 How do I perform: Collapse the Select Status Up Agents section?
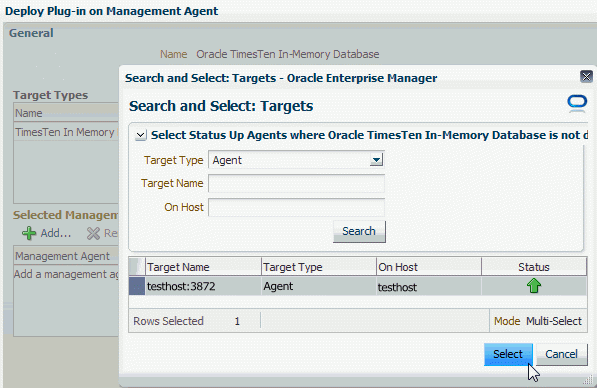click(x=140, y=135)
